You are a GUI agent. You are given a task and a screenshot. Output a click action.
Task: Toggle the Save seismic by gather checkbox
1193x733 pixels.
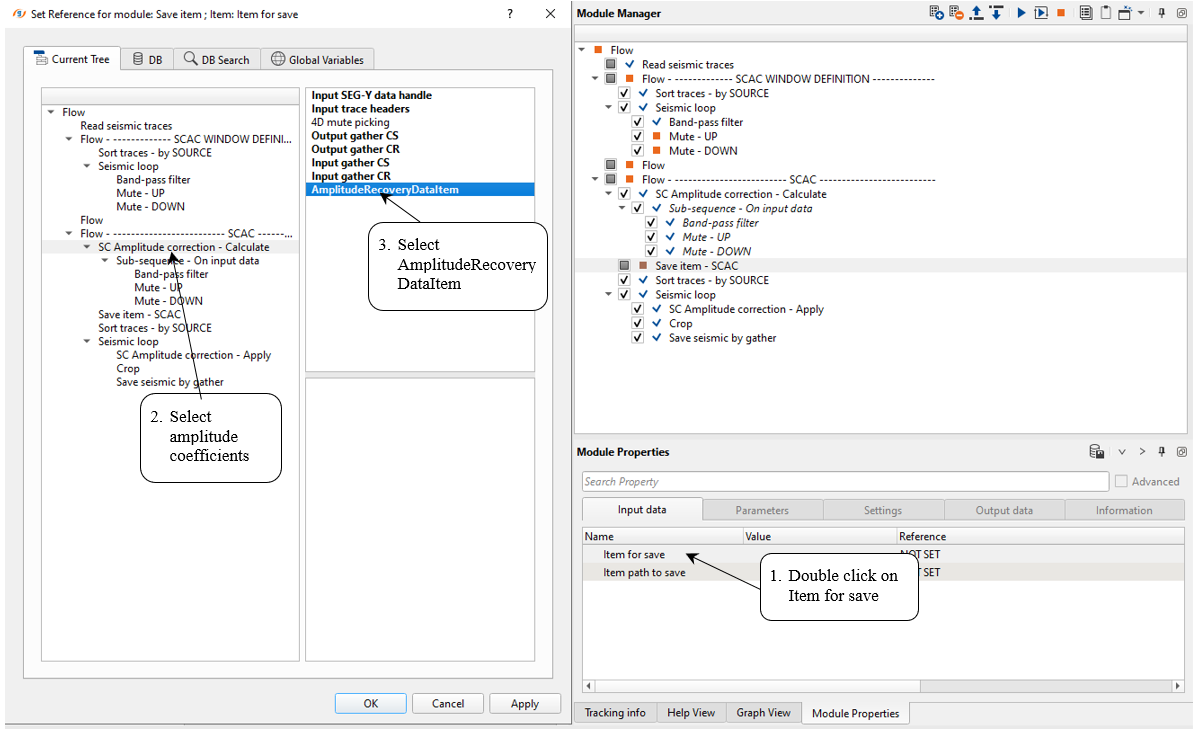point(638,338)
